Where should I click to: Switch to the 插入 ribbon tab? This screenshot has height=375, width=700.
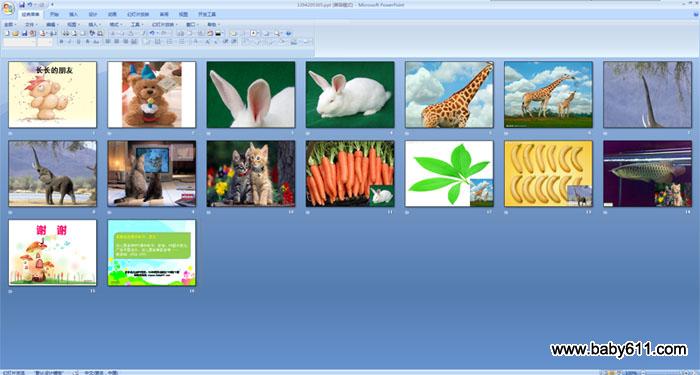coord(73,14)
